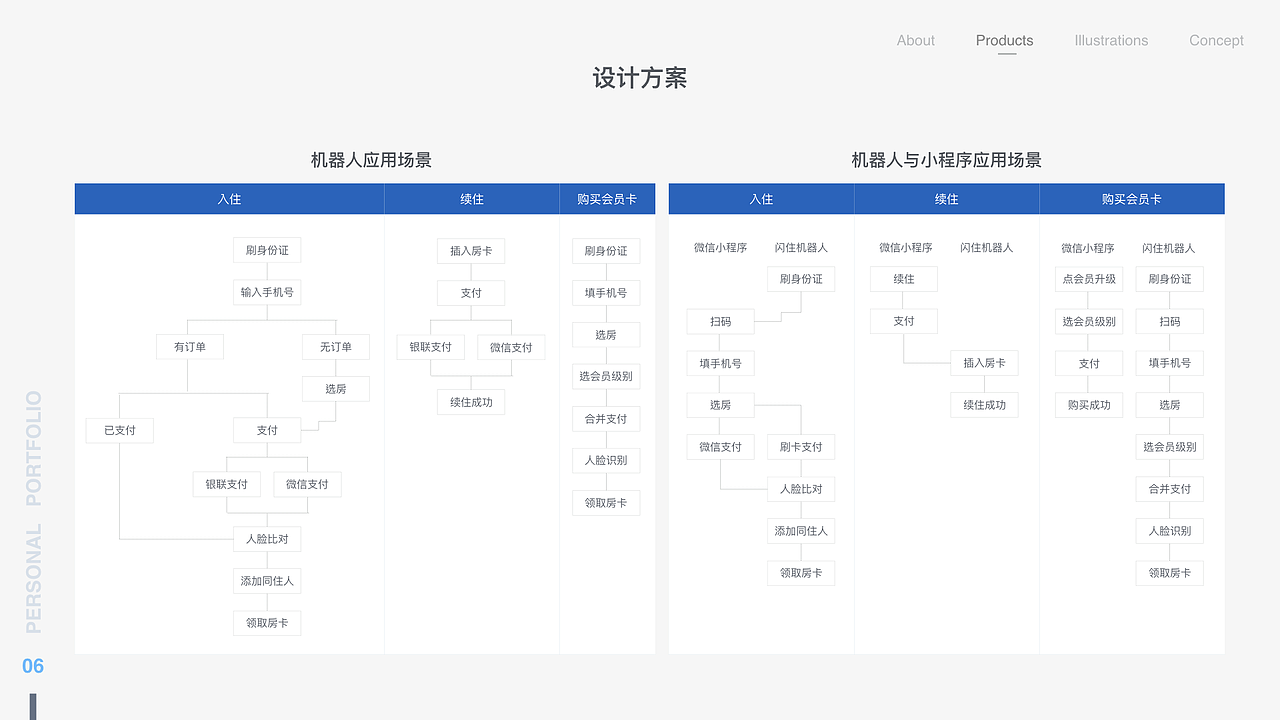Click the 有订单 branch node

[x=190, y=347]
